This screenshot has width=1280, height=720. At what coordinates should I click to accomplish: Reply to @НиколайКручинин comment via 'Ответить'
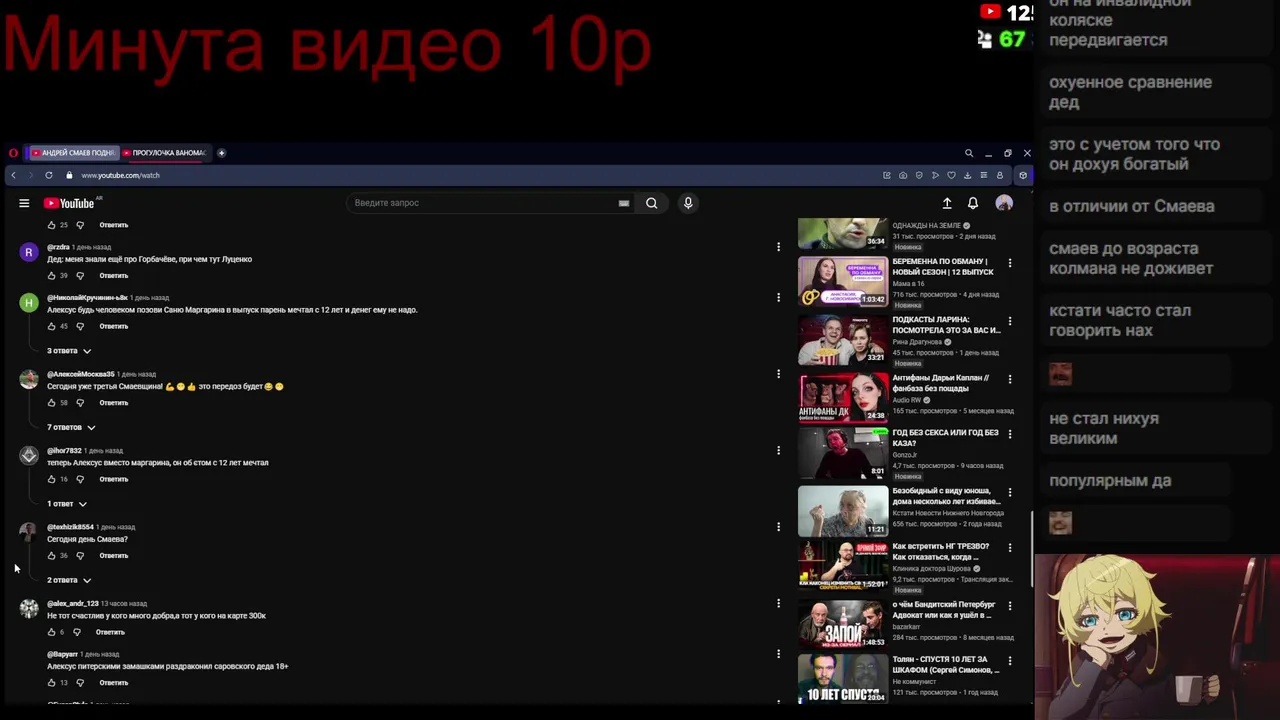point(114,326)
